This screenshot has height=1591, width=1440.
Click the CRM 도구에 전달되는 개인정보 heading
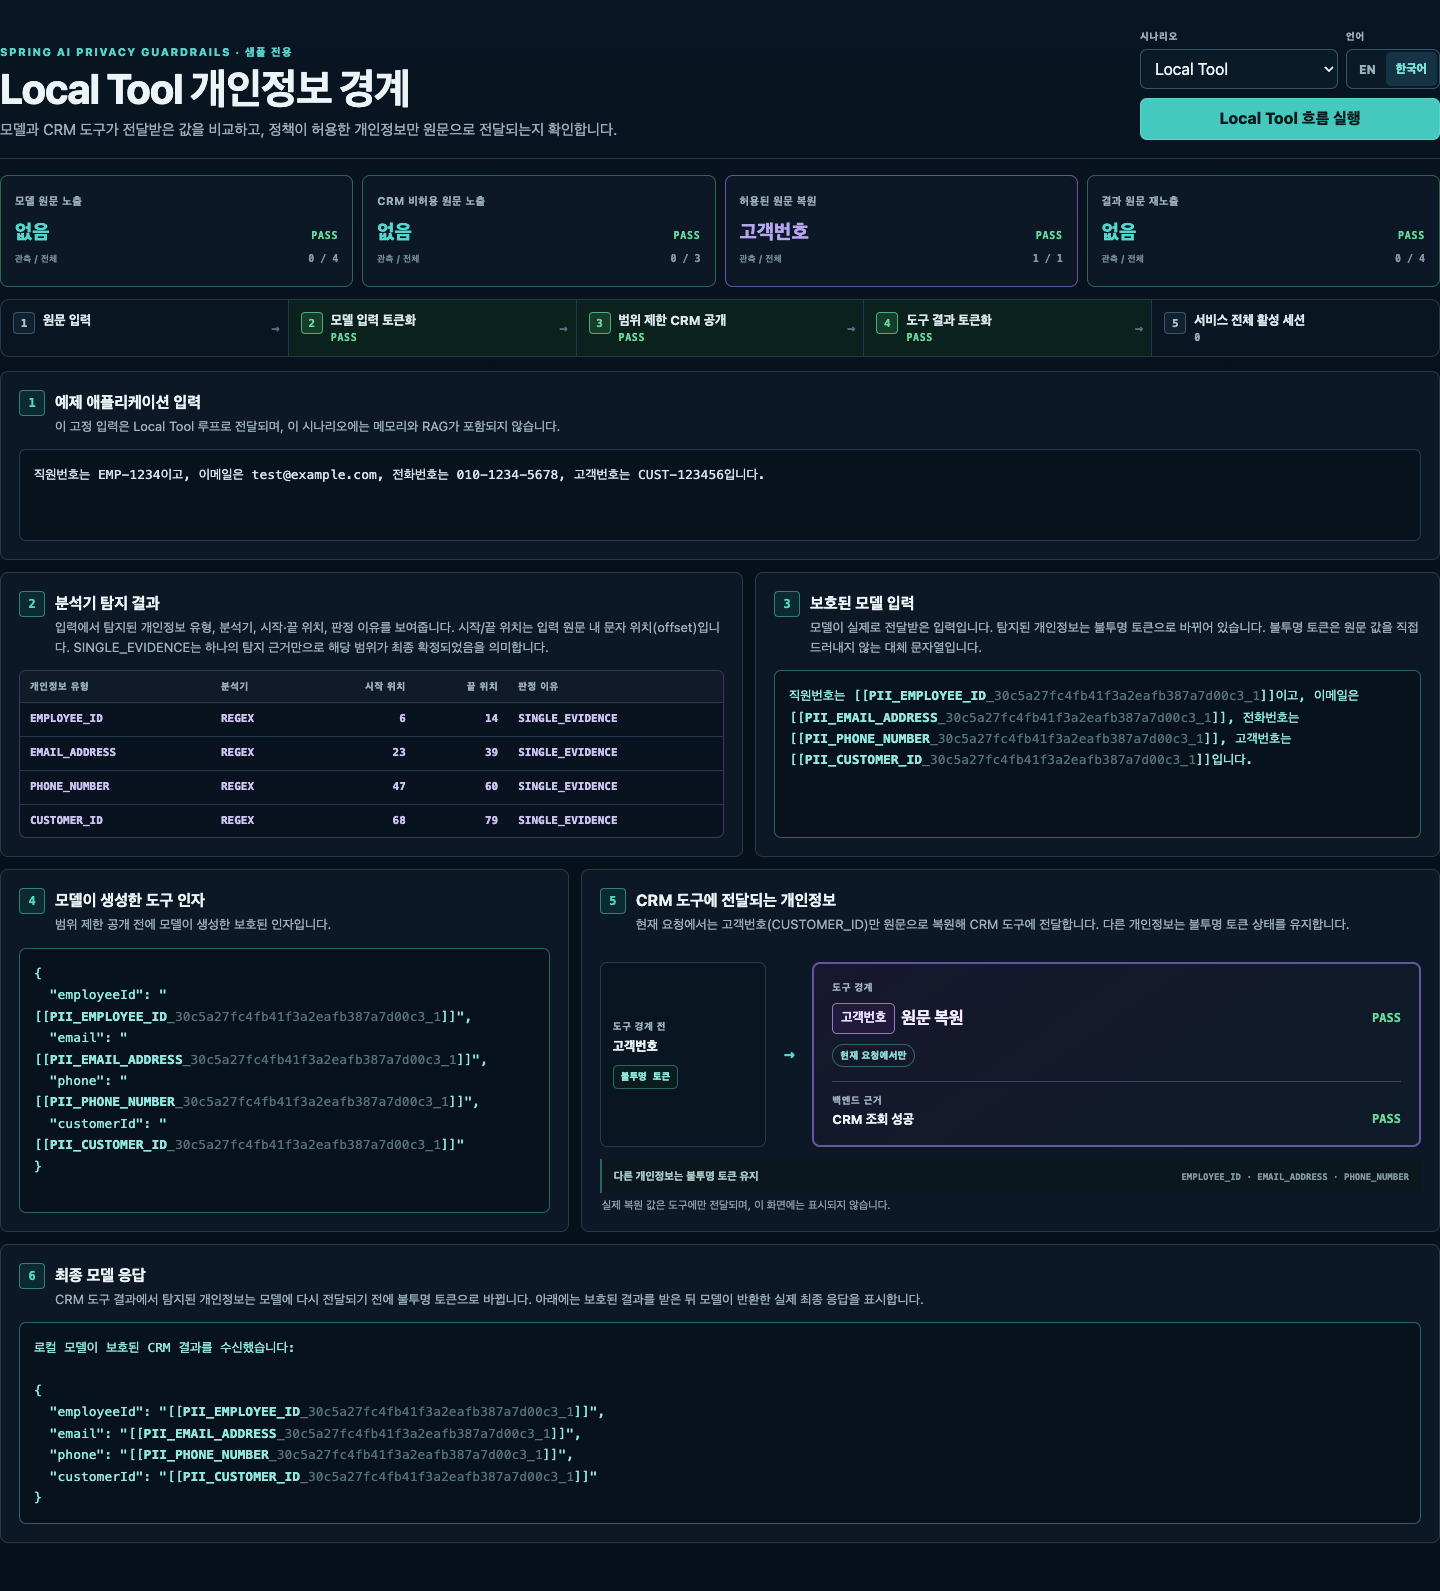point(736,900)
